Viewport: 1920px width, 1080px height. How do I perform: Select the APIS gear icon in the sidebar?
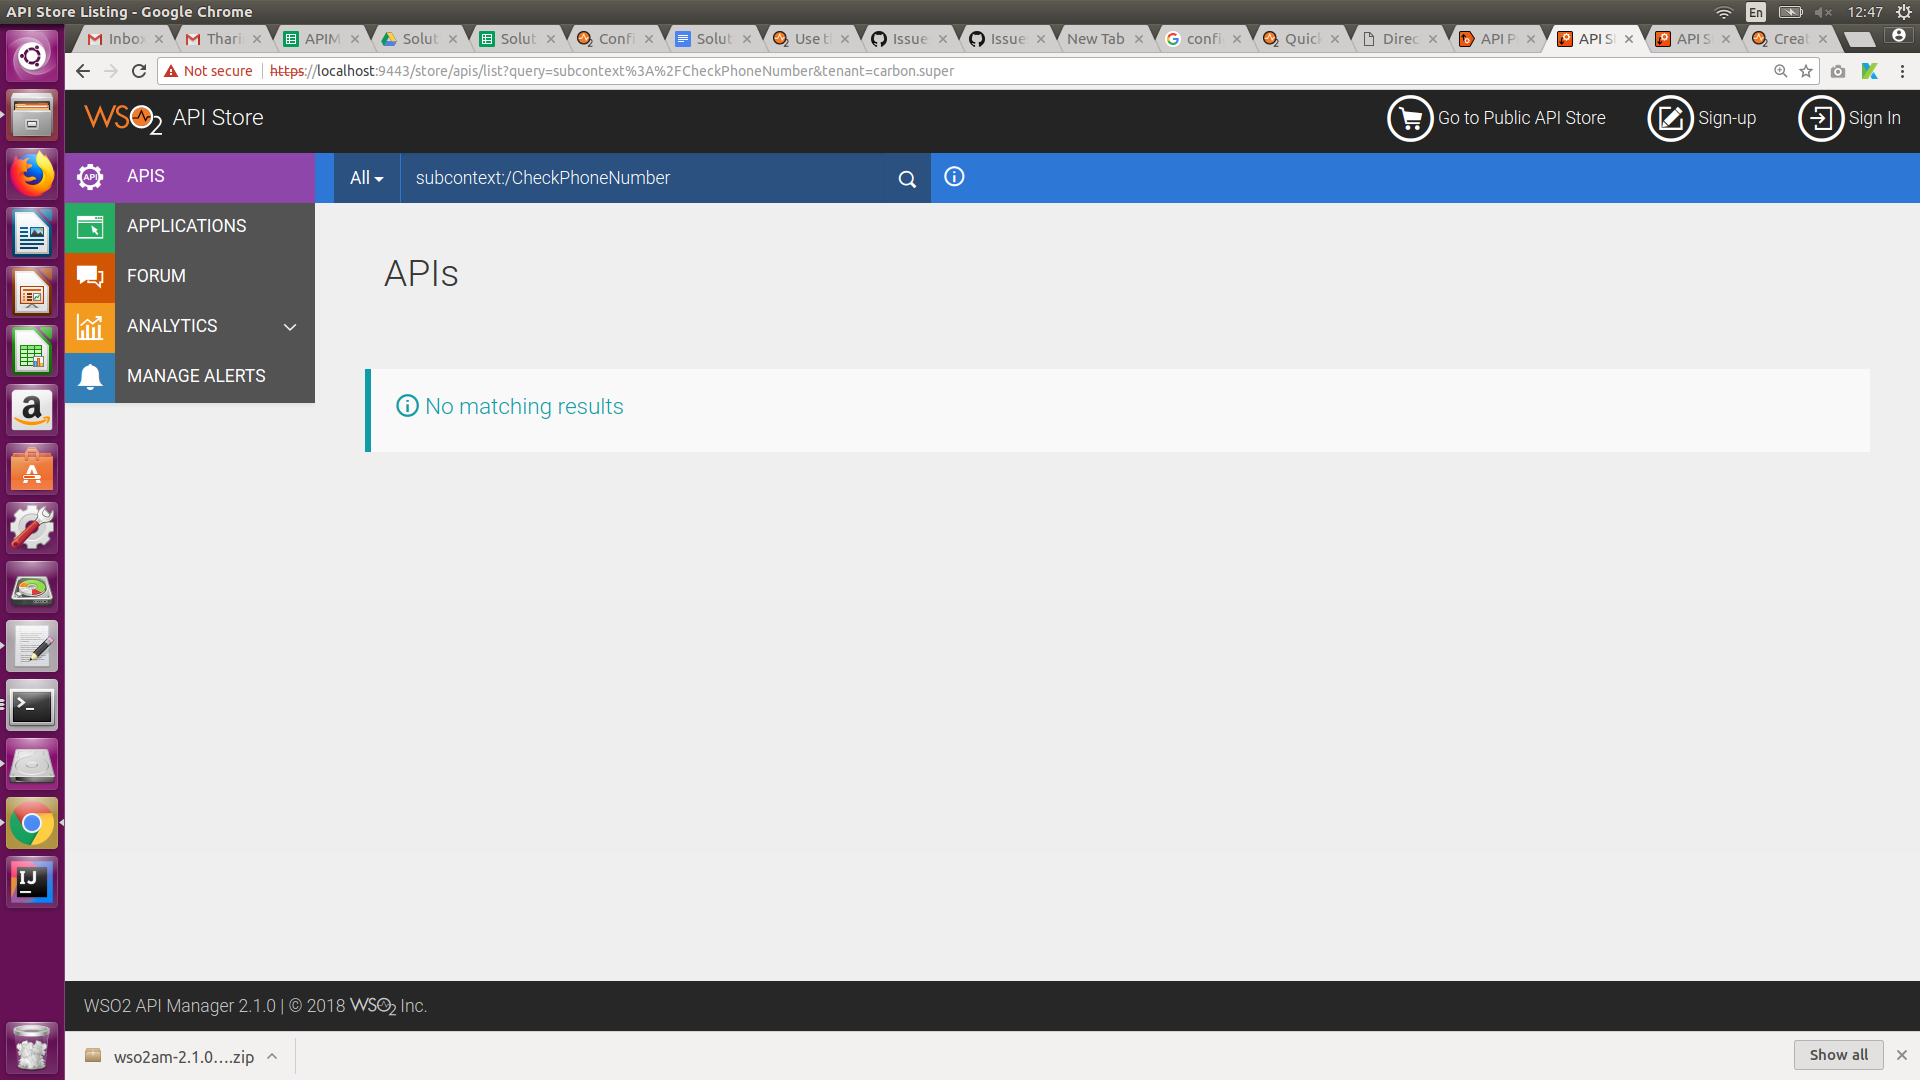pos(89,177)
